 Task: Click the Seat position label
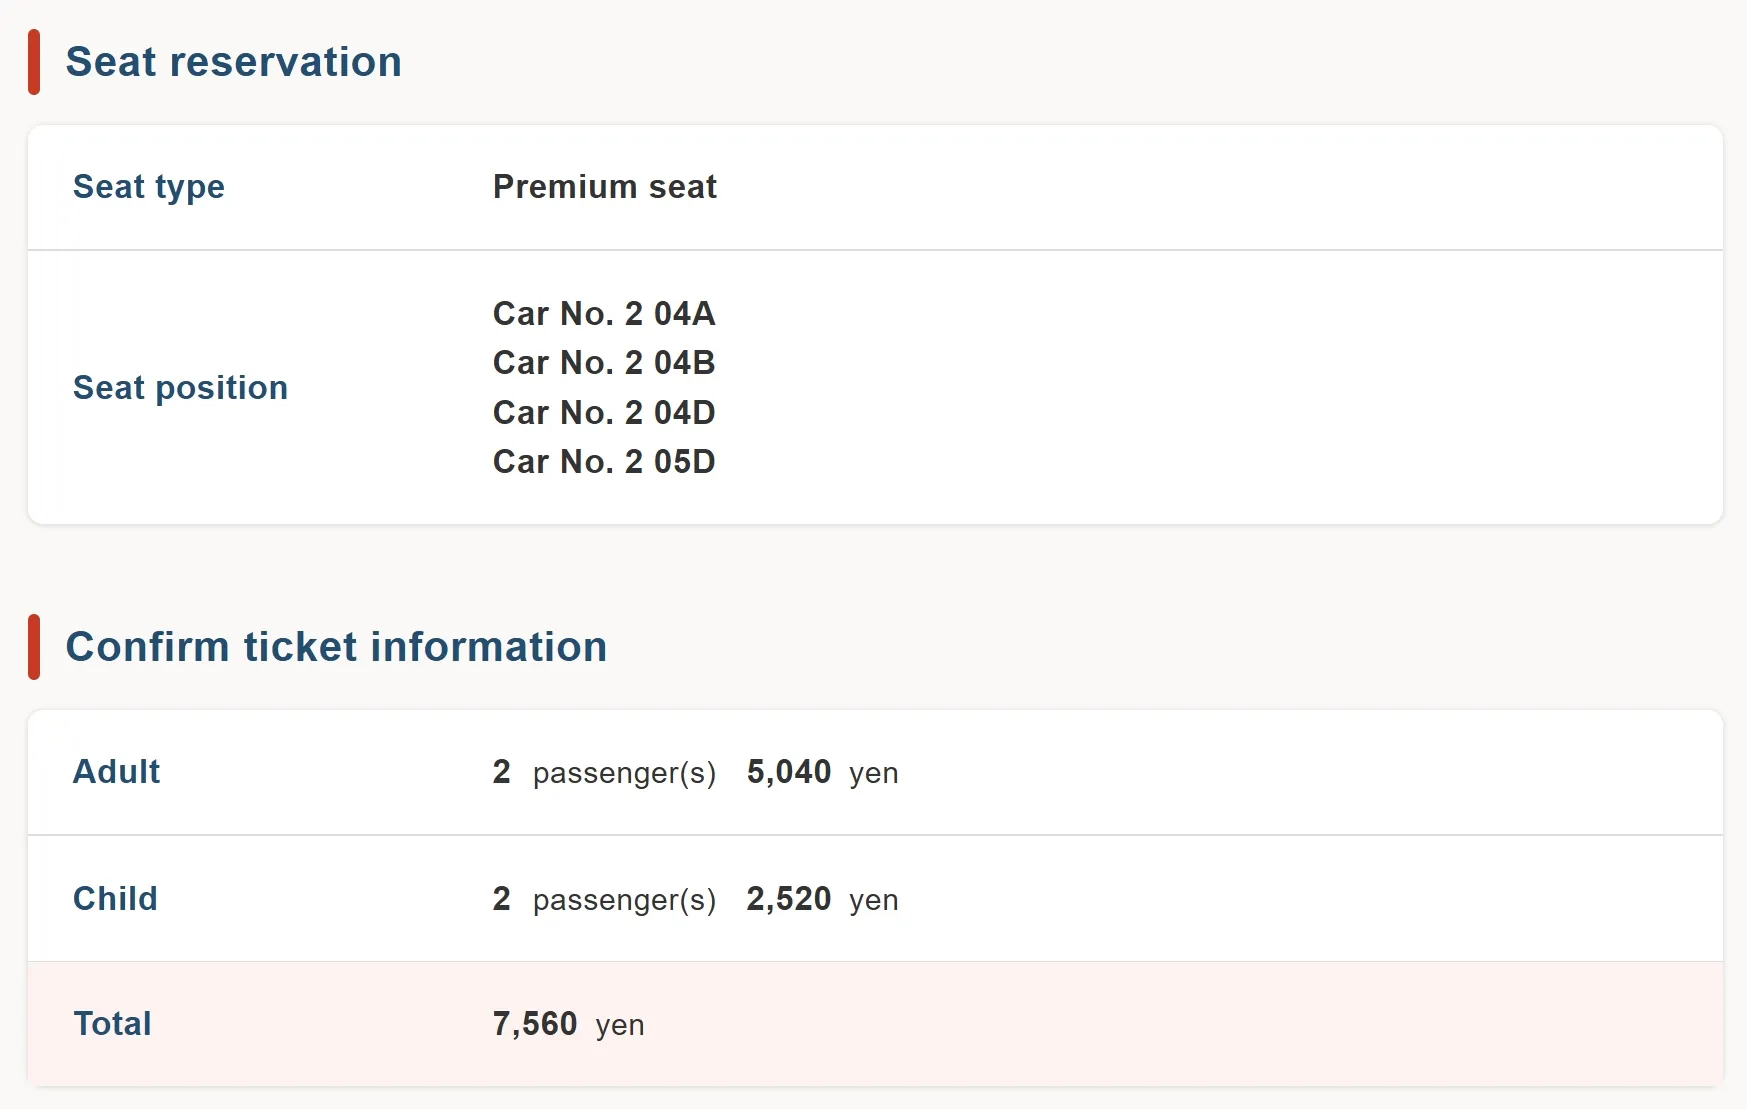point(180,388)
